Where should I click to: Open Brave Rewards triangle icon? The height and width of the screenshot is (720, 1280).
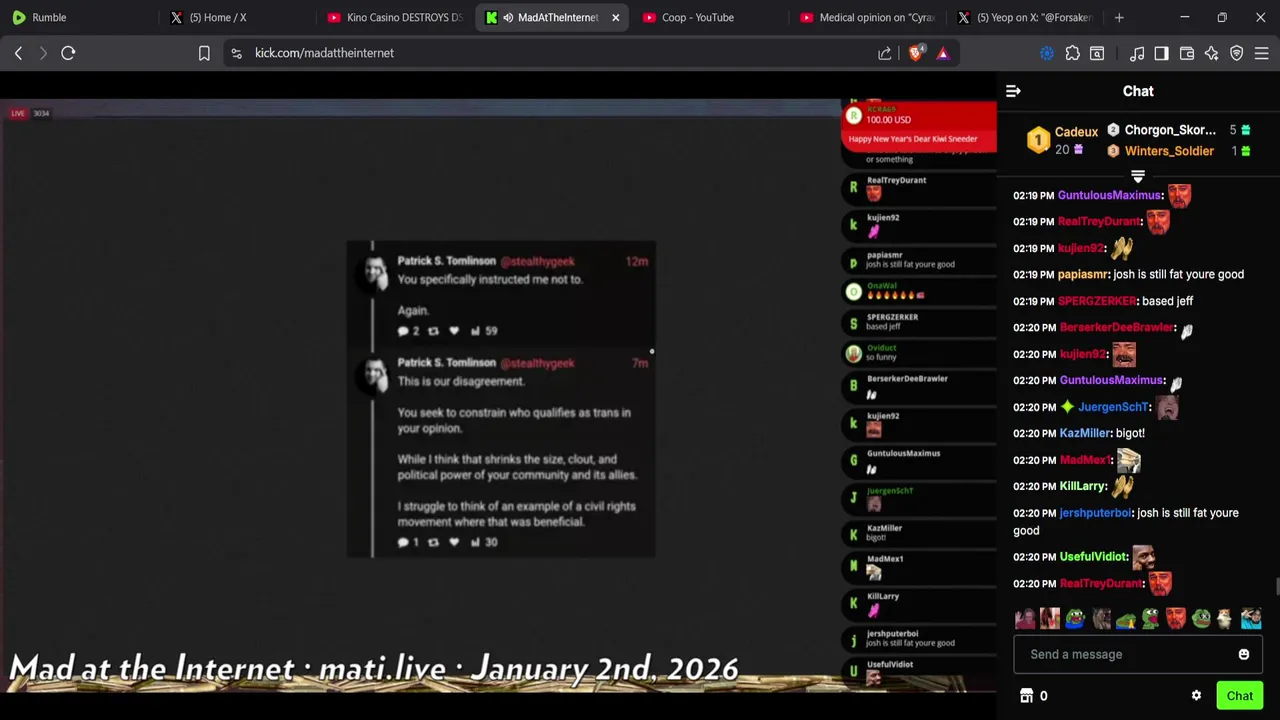(943, 53)
